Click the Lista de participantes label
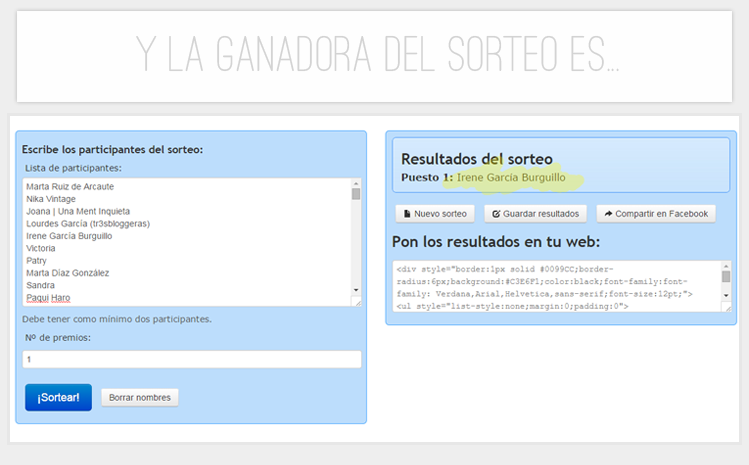The width and height of the screenshot is (749, 465). click(x=73, y=168)
